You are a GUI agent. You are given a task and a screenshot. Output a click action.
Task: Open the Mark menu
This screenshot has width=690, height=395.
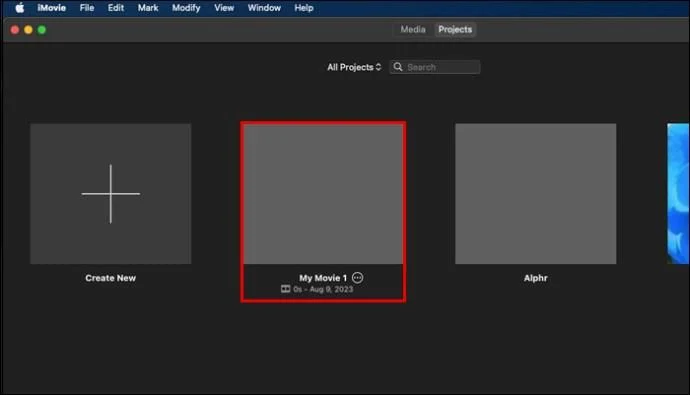[x=148, y=8]
